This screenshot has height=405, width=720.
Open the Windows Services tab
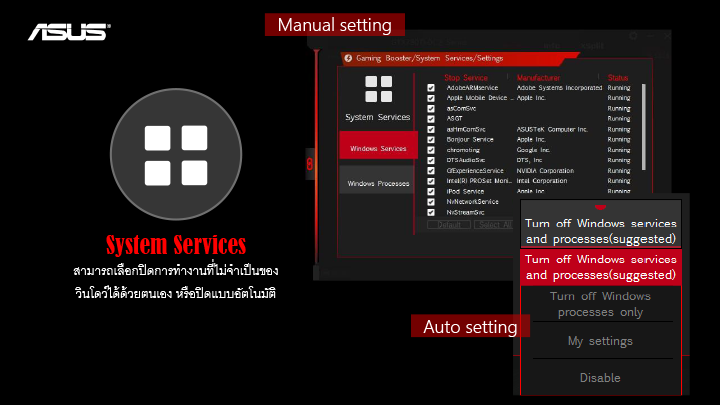(378, 145)
